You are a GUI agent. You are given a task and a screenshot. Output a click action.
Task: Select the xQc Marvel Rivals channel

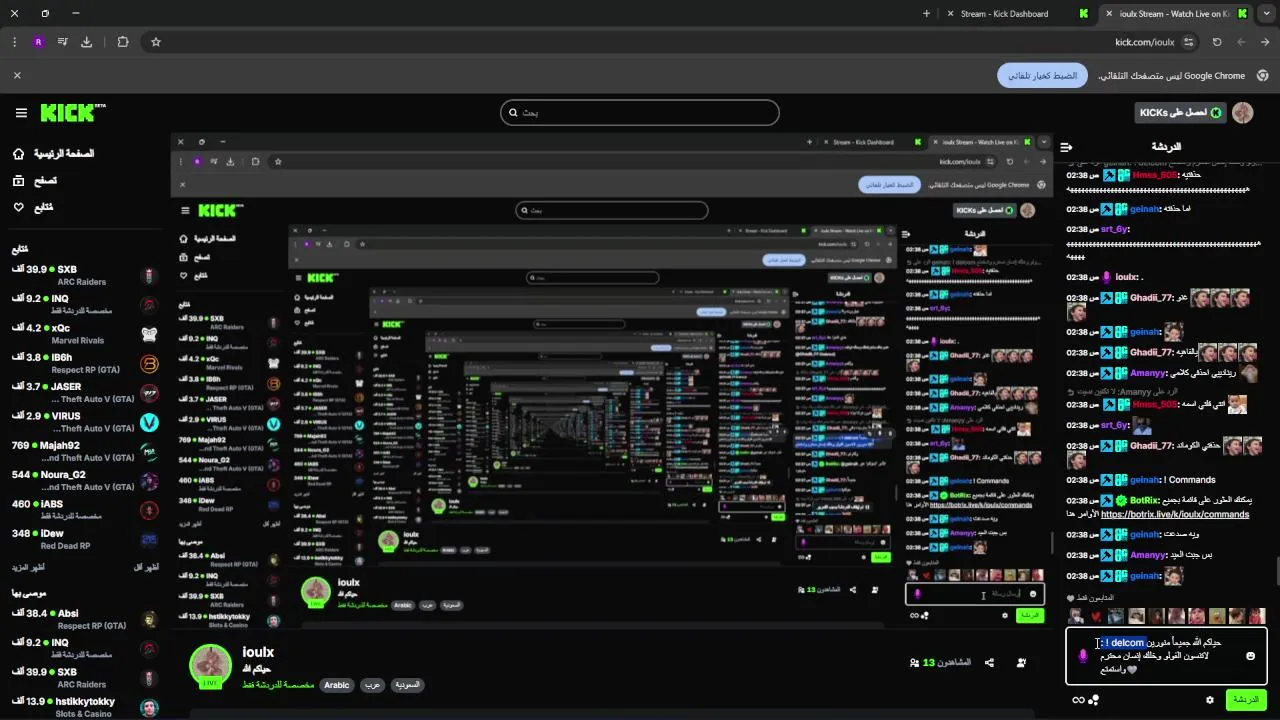tap(85, 333)
